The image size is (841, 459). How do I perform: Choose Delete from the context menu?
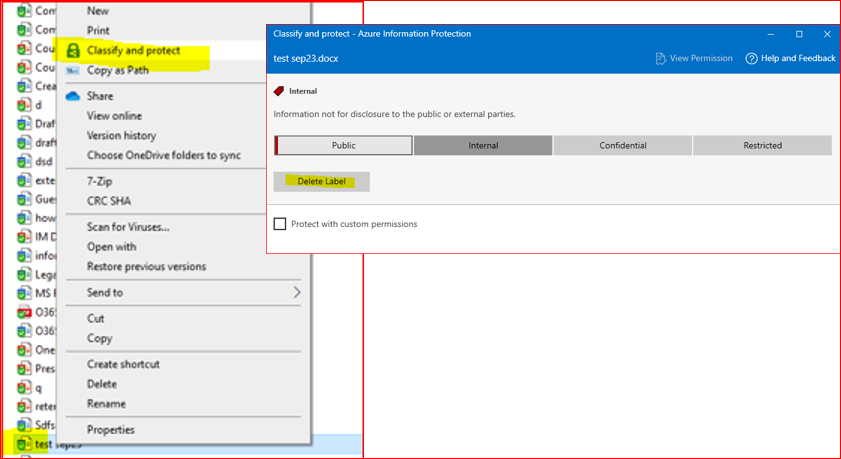102,384
